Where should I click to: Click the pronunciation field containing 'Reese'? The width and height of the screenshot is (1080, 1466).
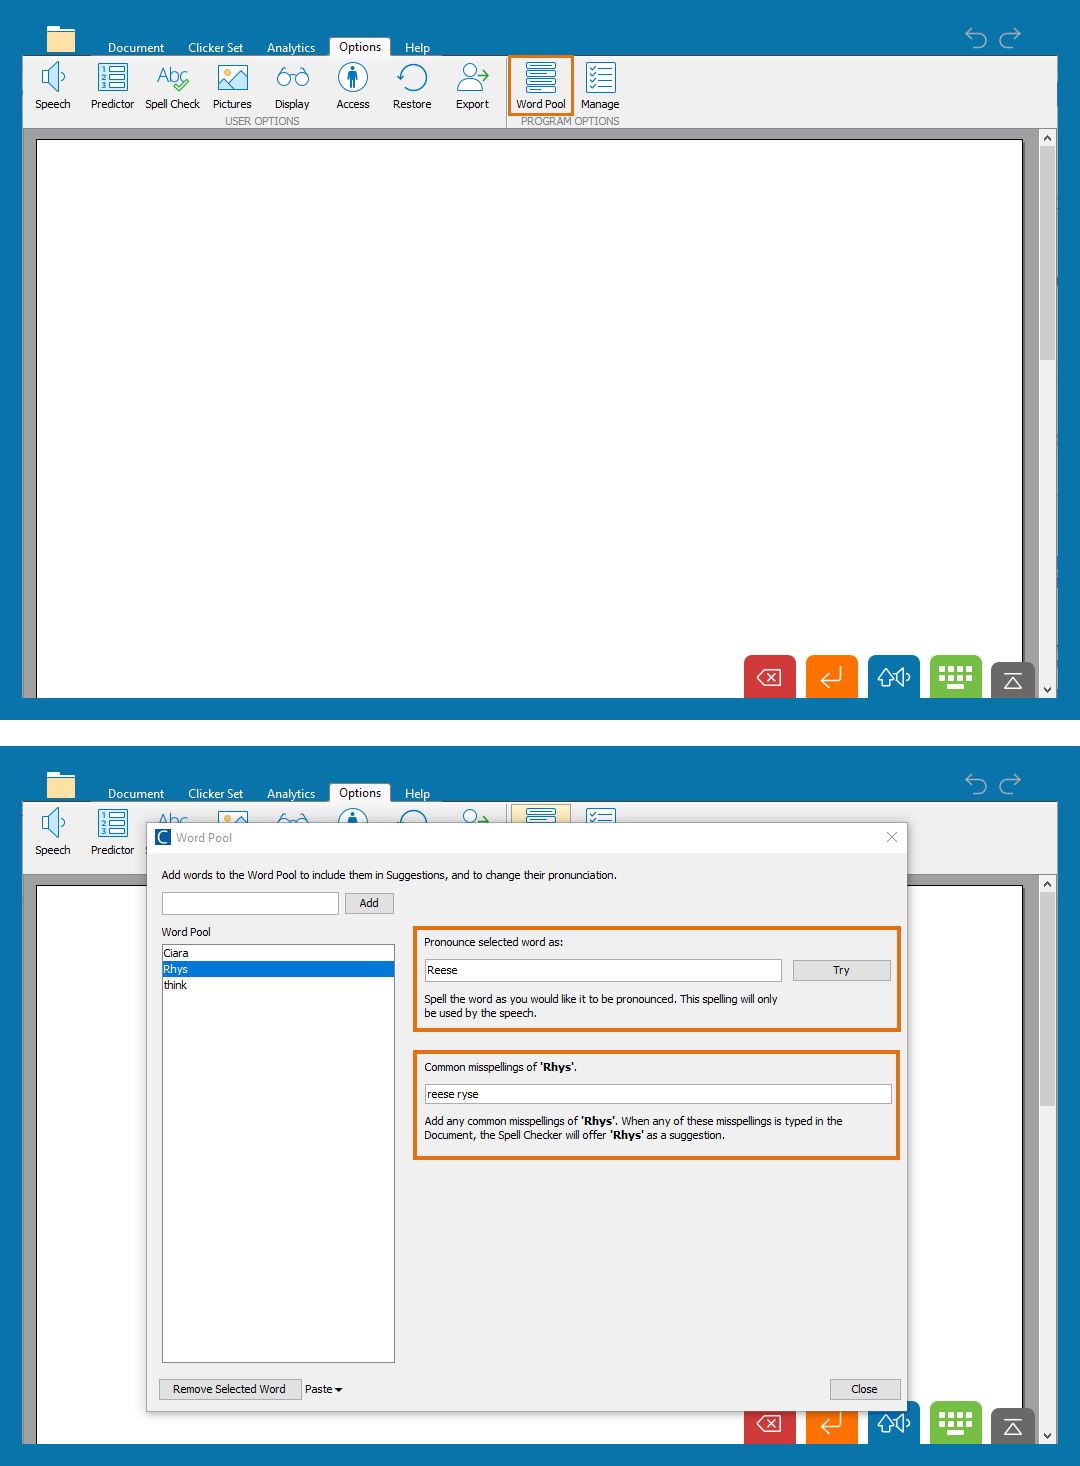click(602, 970)
